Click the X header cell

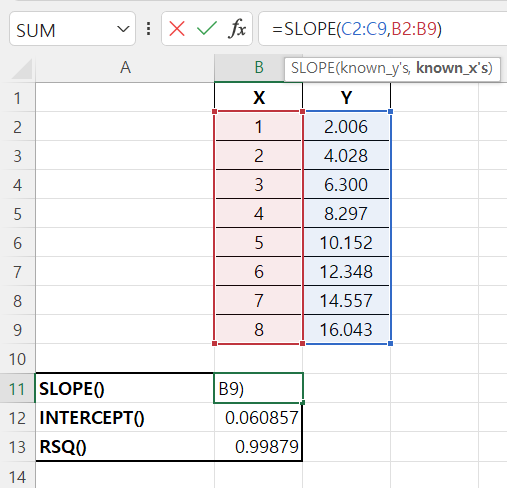(259, 97)
